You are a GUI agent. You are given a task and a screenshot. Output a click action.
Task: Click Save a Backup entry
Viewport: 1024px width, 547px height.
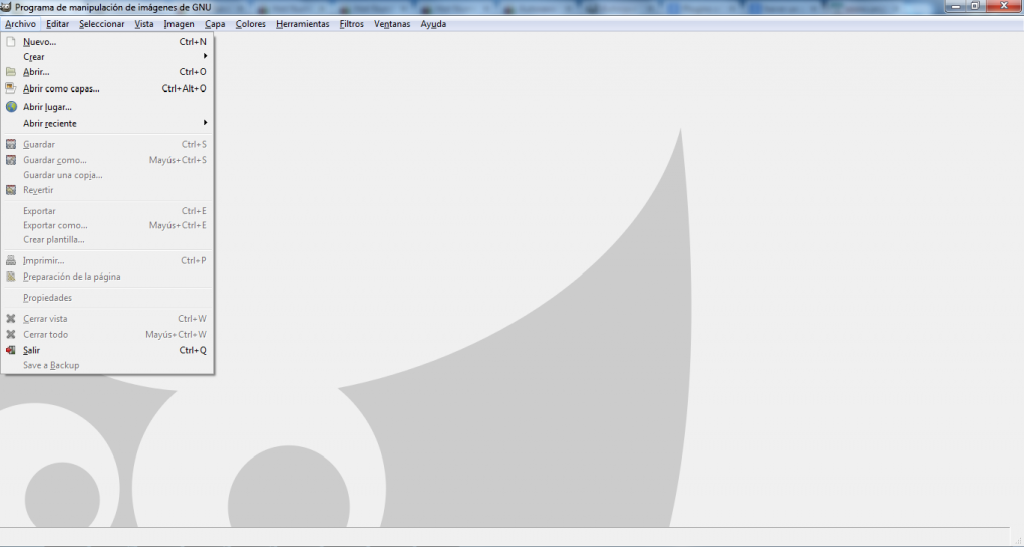click(107, 366)
